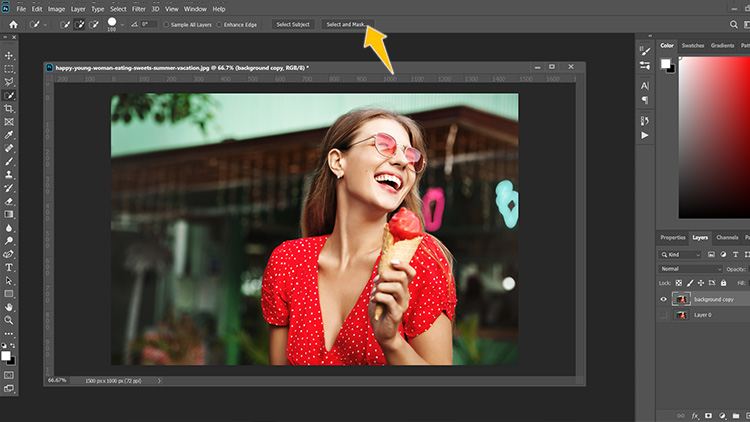The image size is (750, 422).
Task: Toggle lock image pixels brush icon
Action: click(690, 283)
